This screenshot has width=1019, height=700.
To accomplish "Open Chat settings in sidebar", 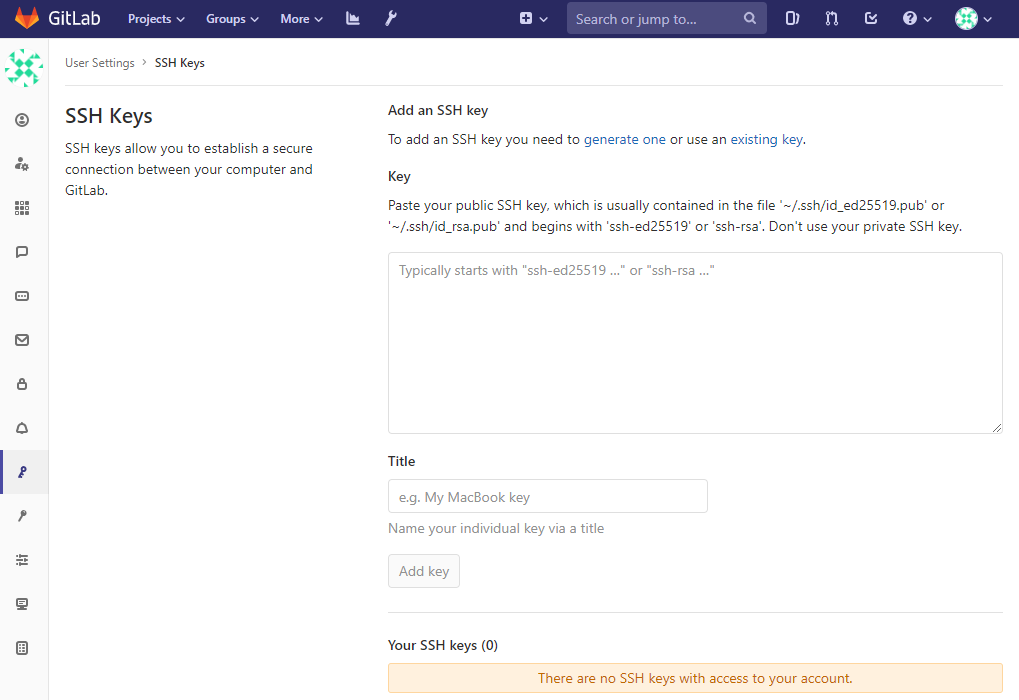I will [x=22, y=252].
